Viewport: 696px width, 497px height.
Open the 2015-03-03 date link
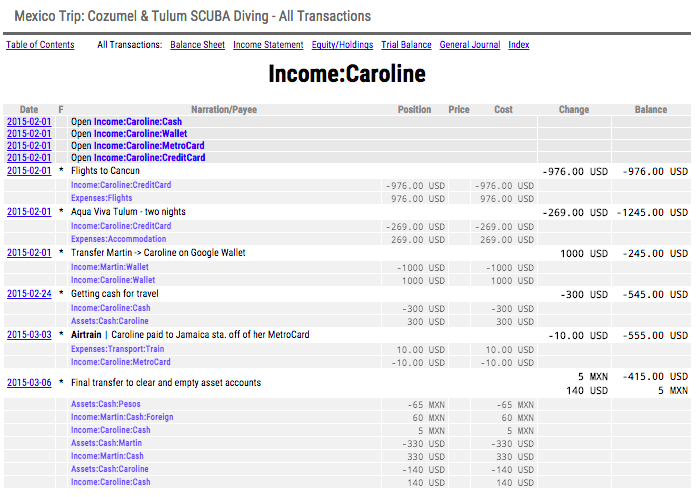(29, 335)
